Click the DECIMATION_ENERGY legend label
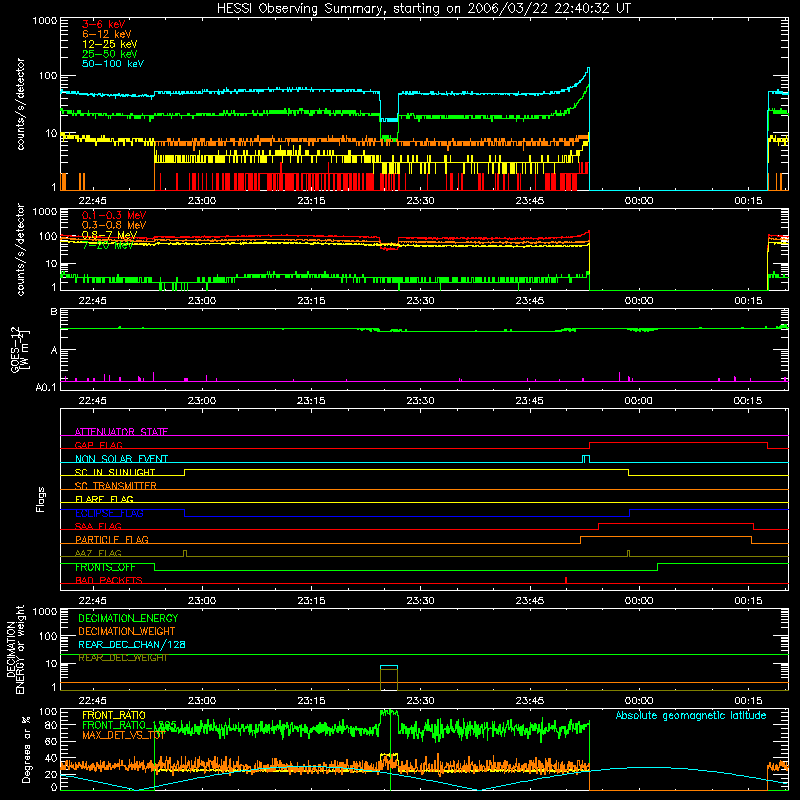The image size is (800, 800). tap(128, 618)
